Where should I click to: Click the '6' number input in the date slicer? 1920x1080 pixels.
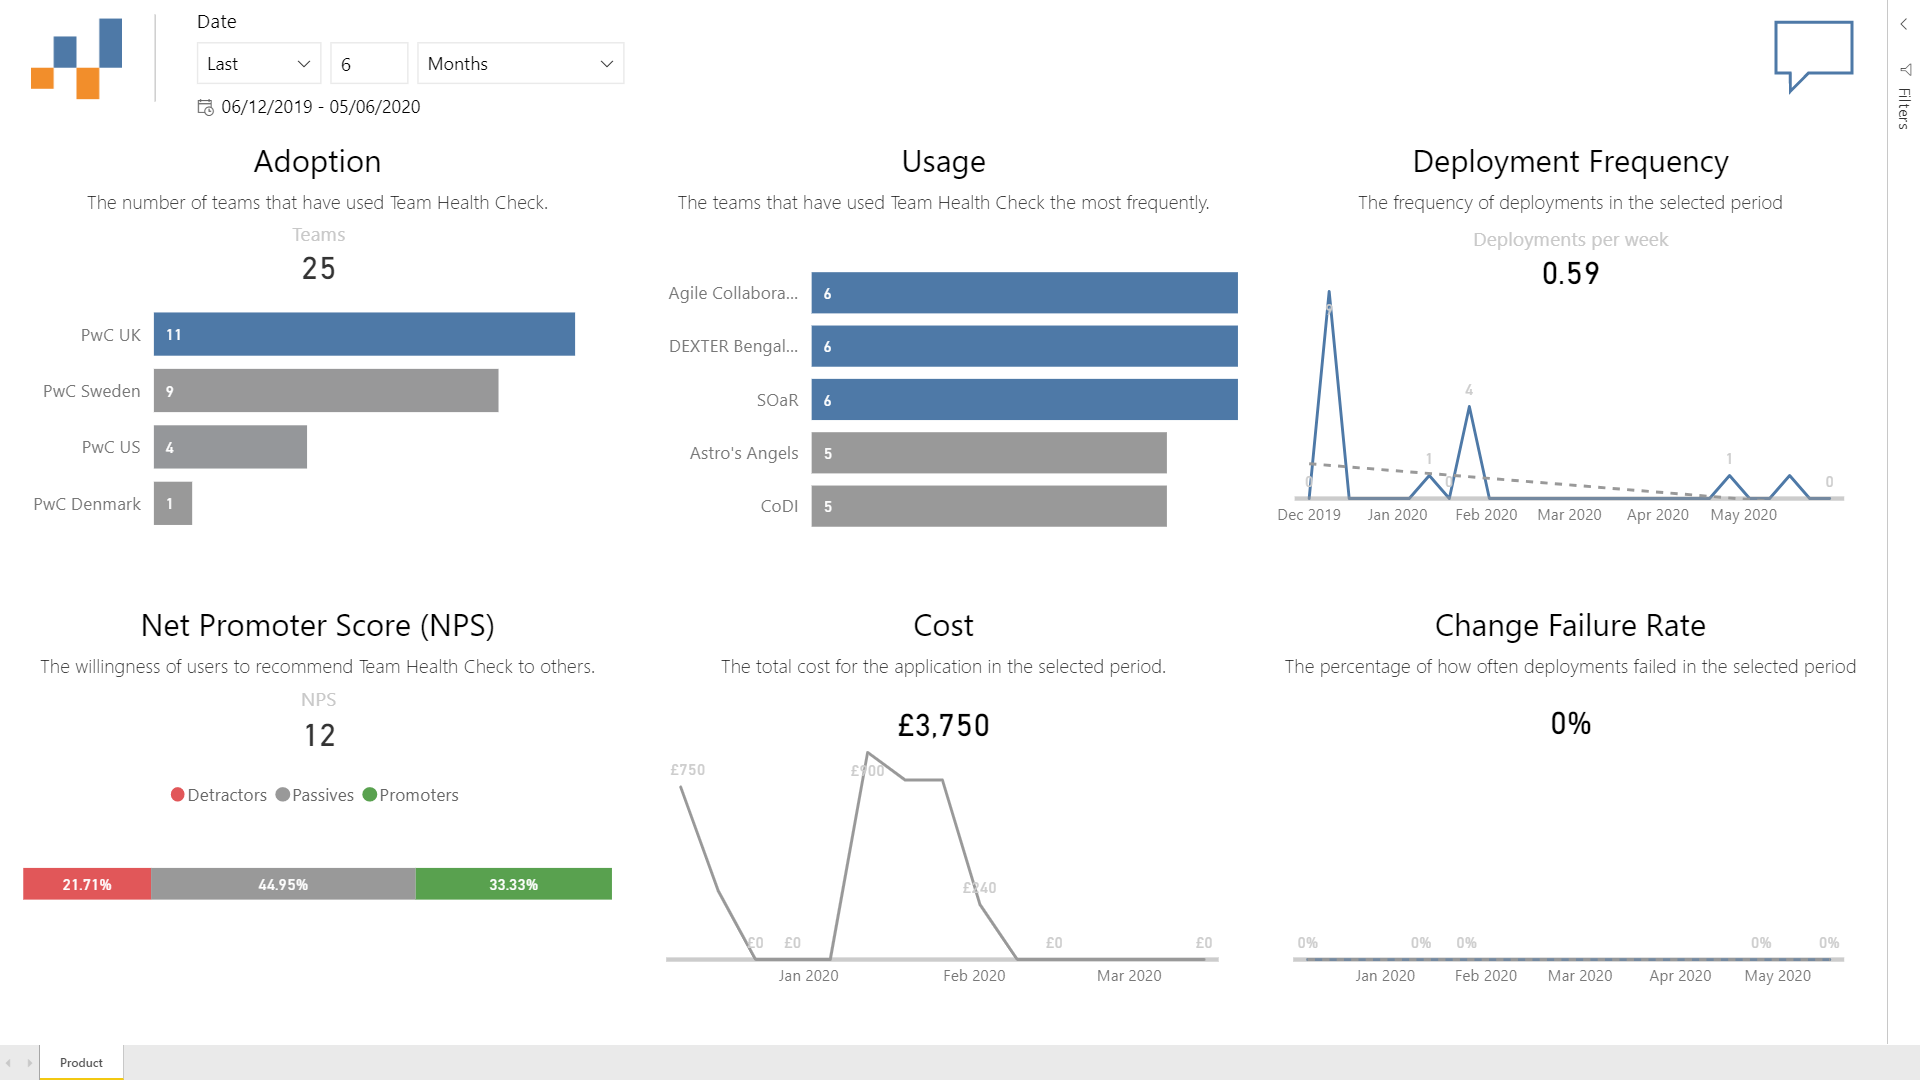point(368,63)
